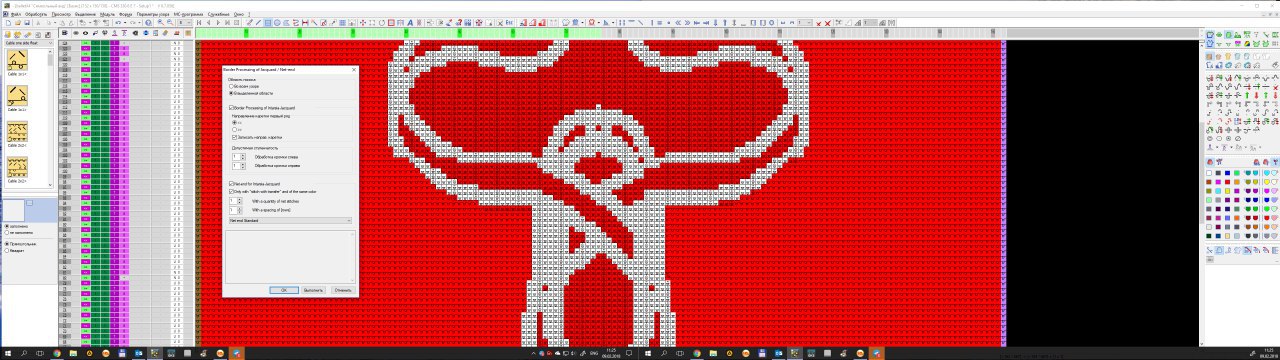Click the empty text box in dialog
1280x360 pixels.
290,256
